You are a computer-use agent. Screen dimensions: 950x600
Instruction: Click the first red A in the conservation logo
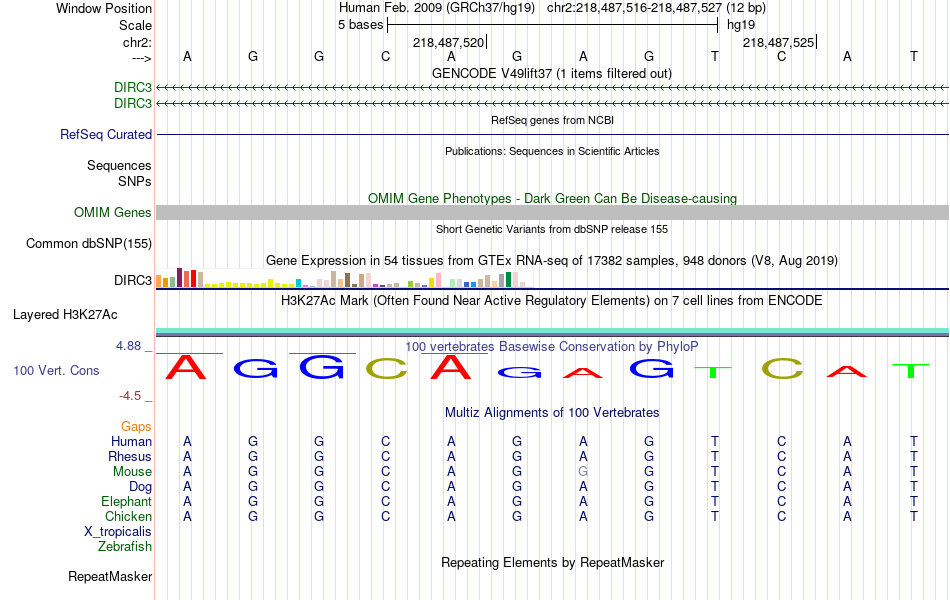pos(186,367)
